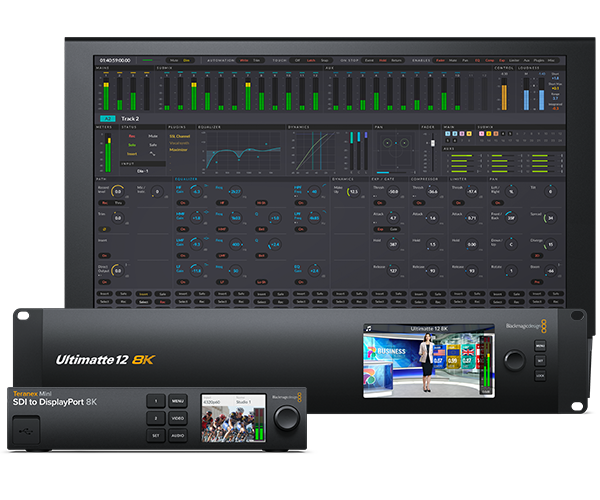Screen dimensions: 600x500
Task: Click the dynamics curve graph
Action: 316,151
